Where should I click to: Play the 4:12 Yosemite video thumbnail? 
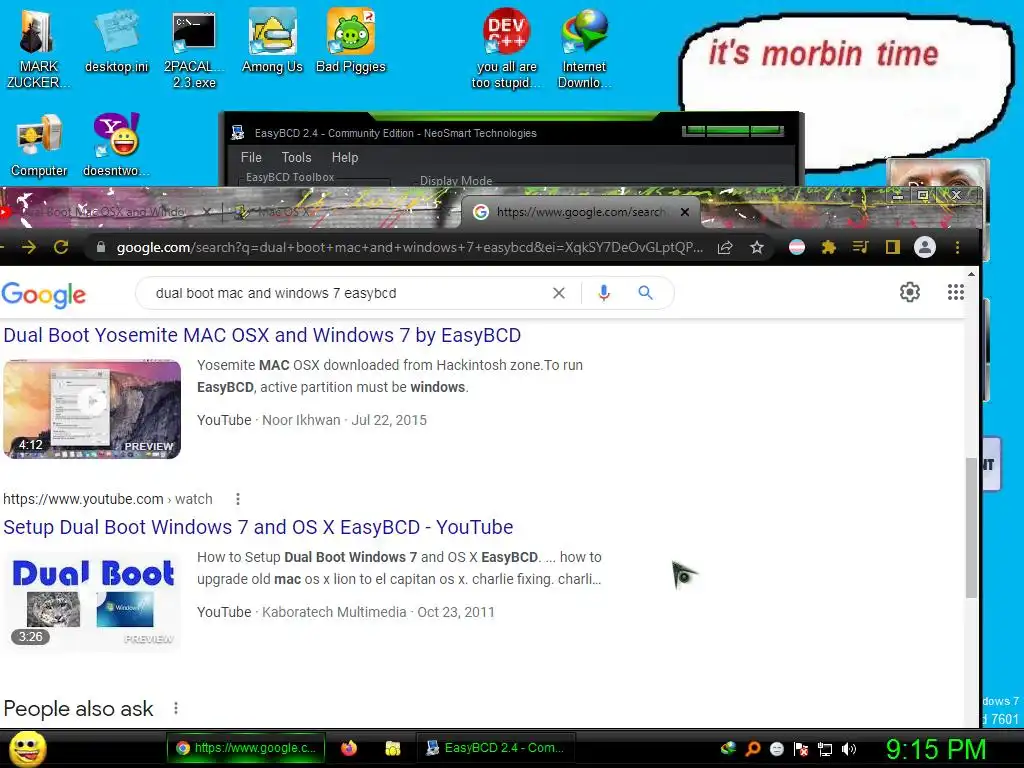(92, 409)
